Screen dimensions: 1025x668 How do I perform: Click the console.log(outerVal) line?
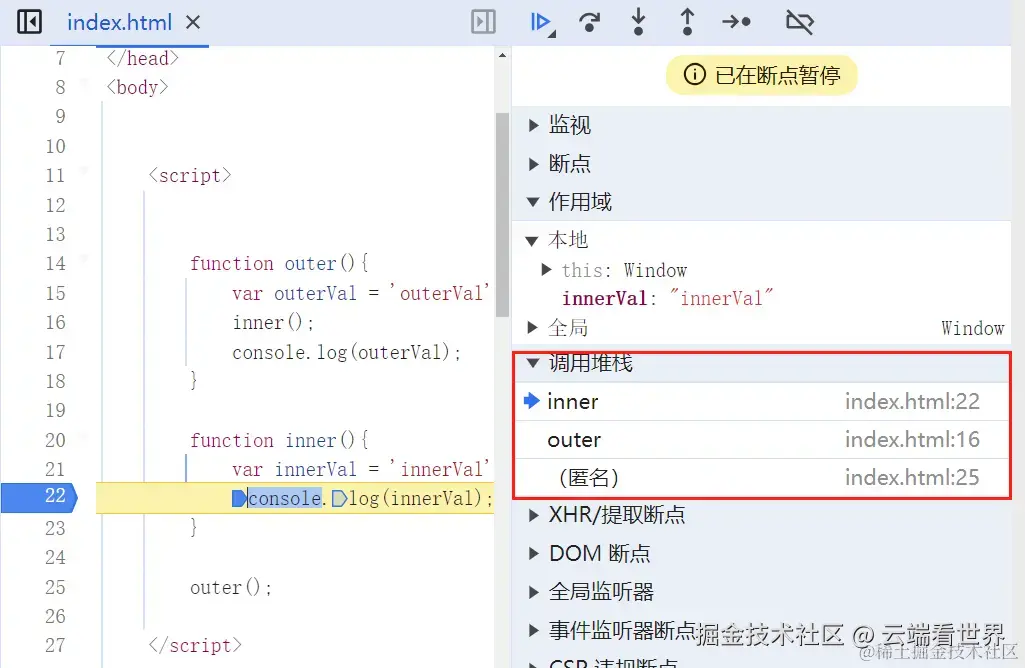tap(346, 352)
